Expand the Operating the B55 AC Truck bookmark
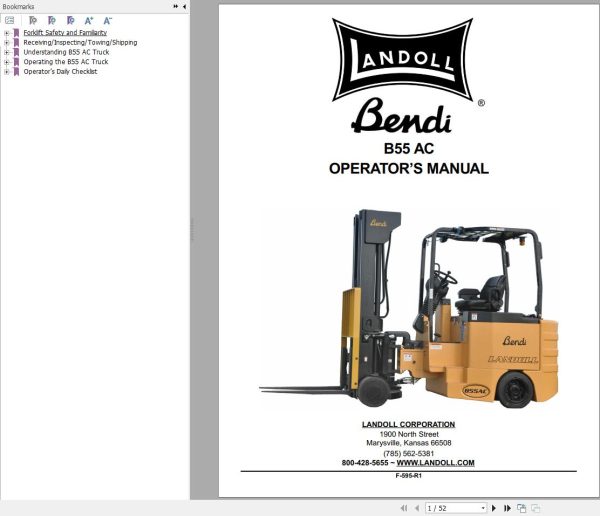This screenshot has width=600, height=516. (7, 62)
